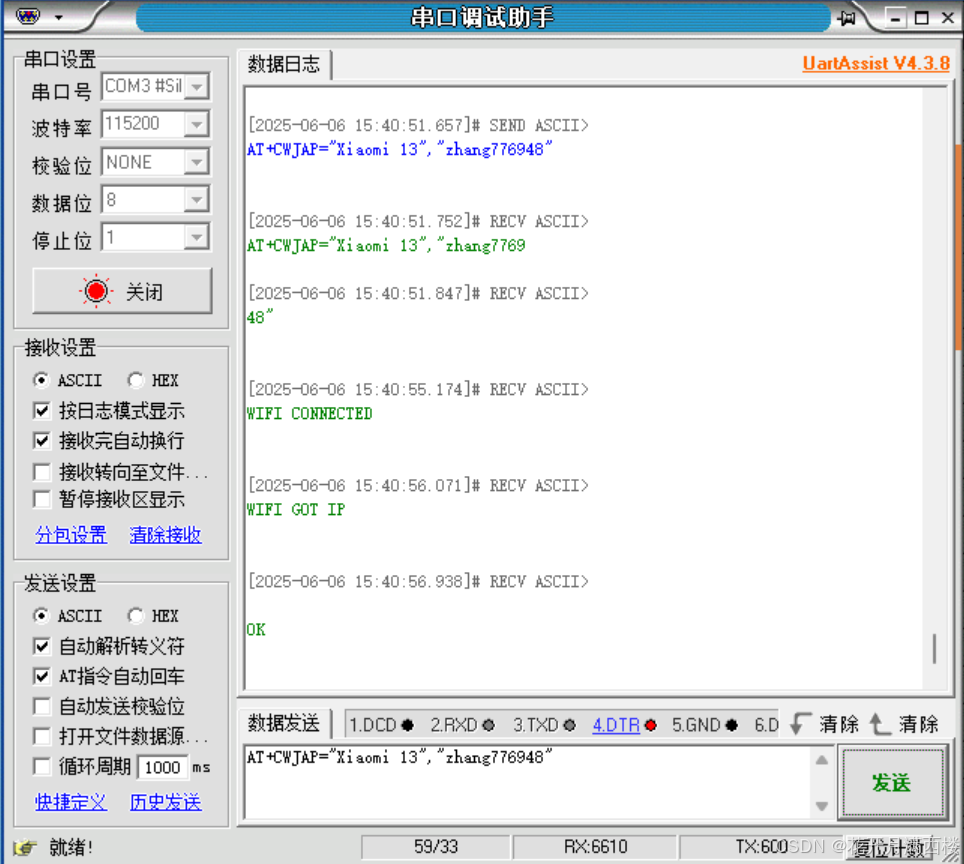The image size is (964, 864).
Task: Click the dropdown arrow beside the logo
Action: pyautogui.click(x=59, y=18)
